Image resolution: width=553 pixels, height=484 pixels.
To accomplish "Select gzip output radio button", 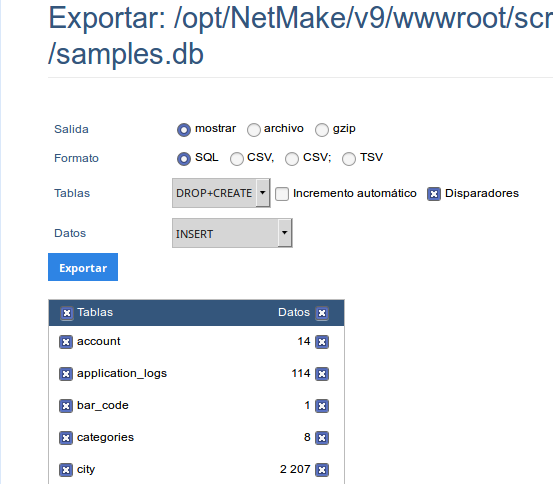I will tap(322, 130).
